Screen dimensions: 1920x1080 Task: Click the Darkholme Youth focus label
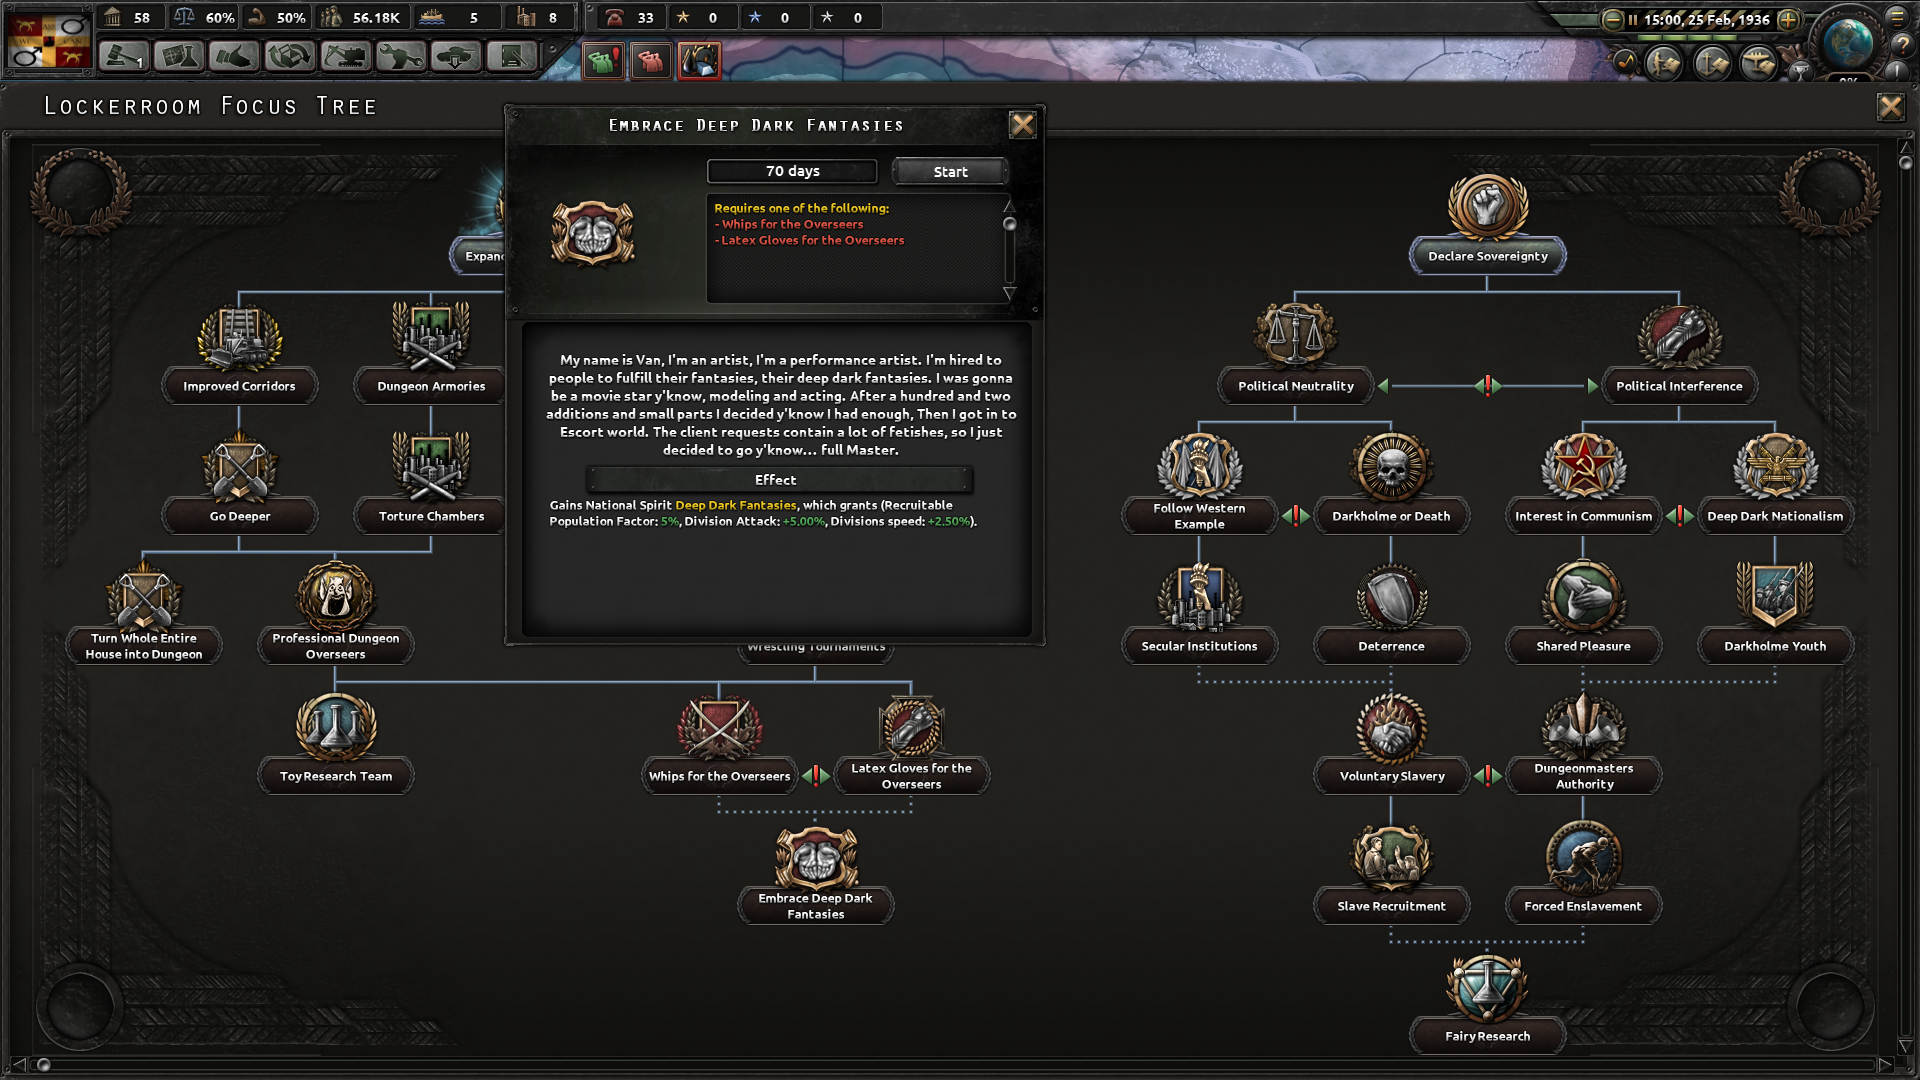(1775, 646)
